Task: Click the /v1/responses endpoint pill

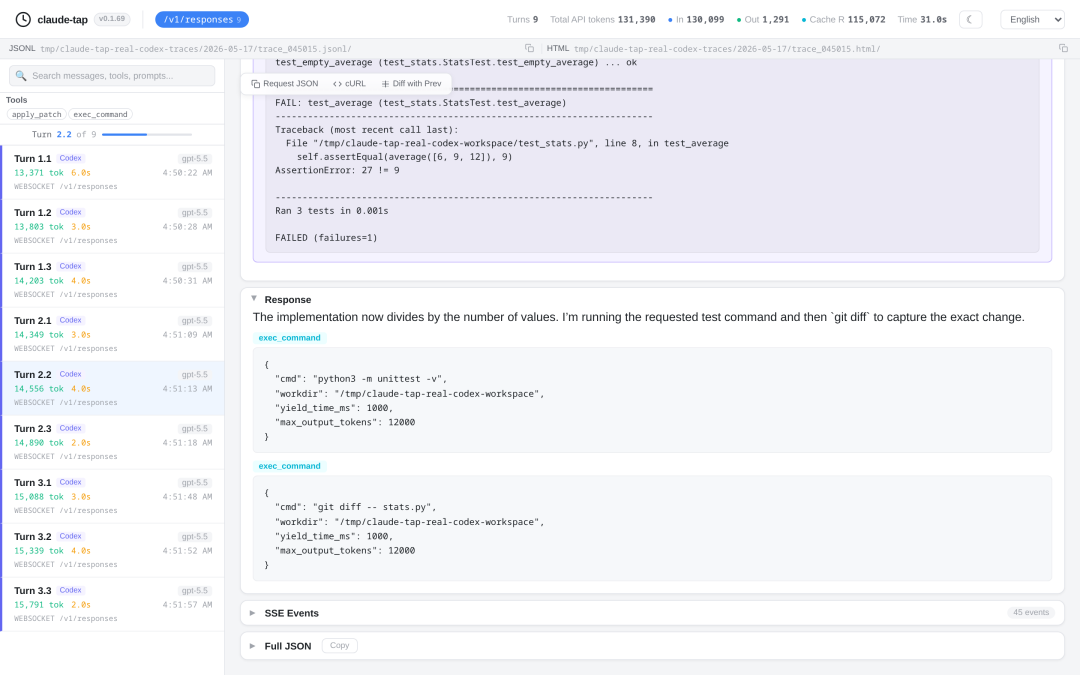Action: (x=202, y=19)
